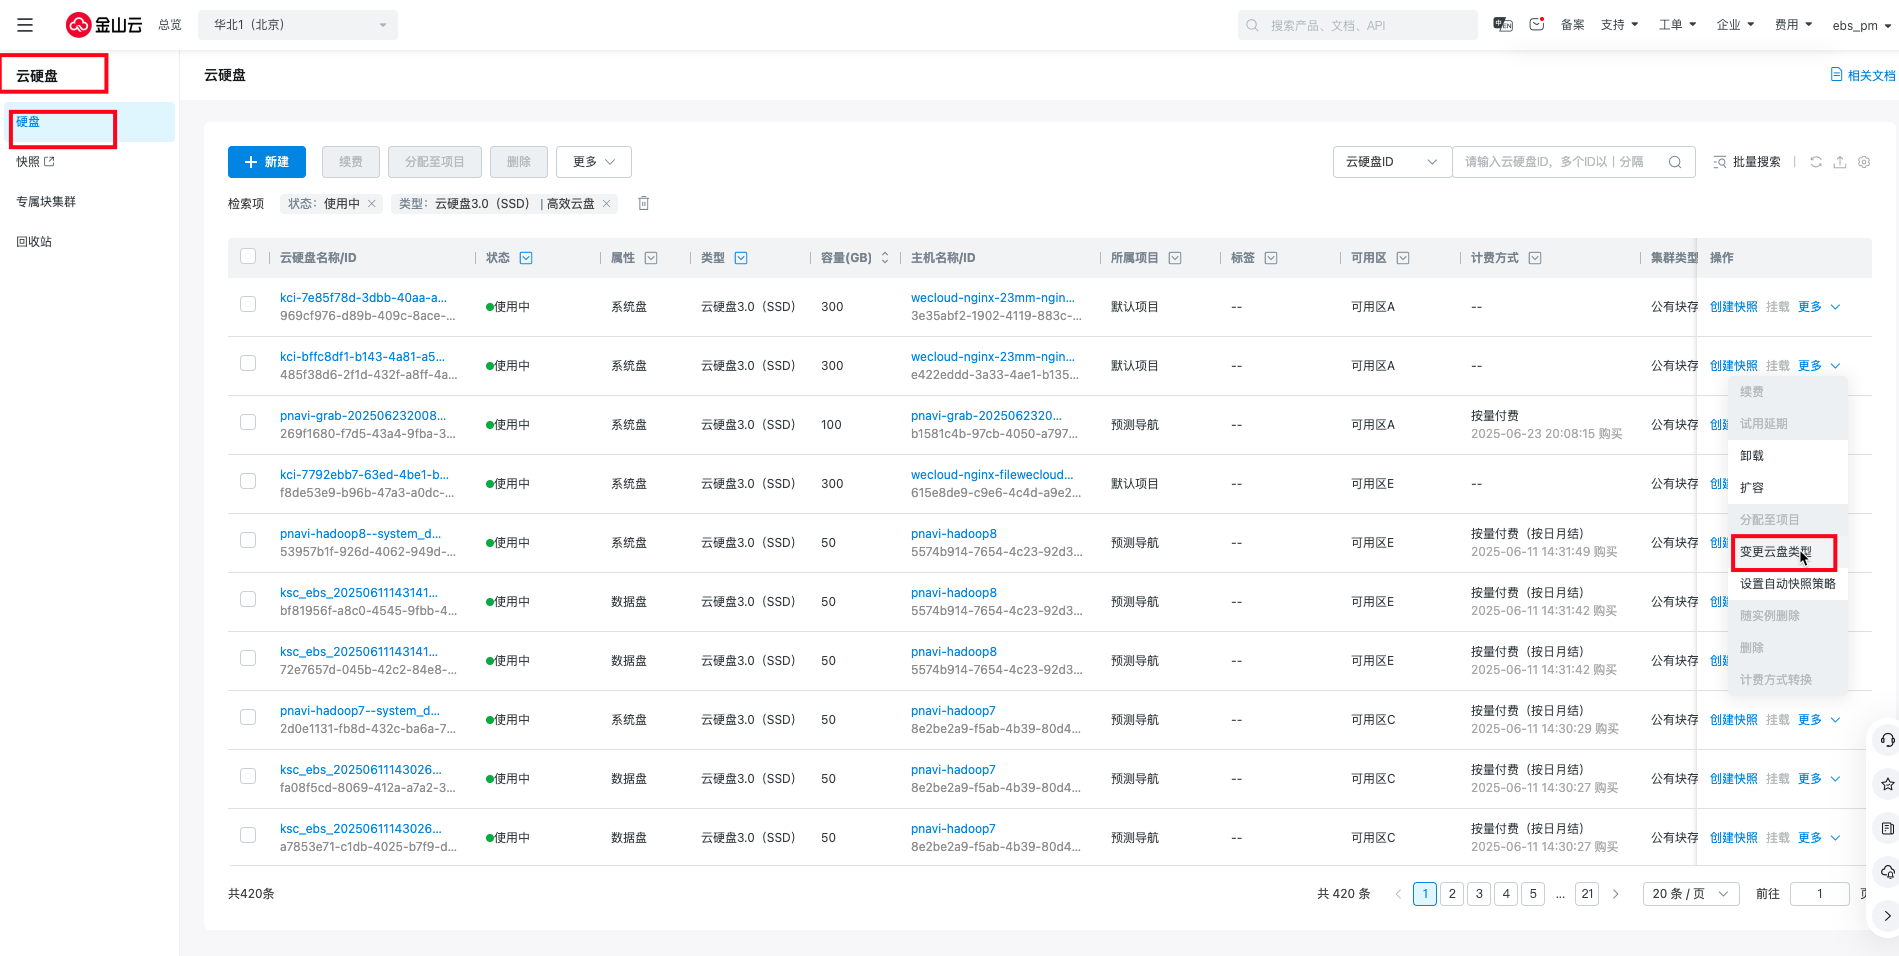Open the 20 条/页 page size dropdown

pos(1690,894)
